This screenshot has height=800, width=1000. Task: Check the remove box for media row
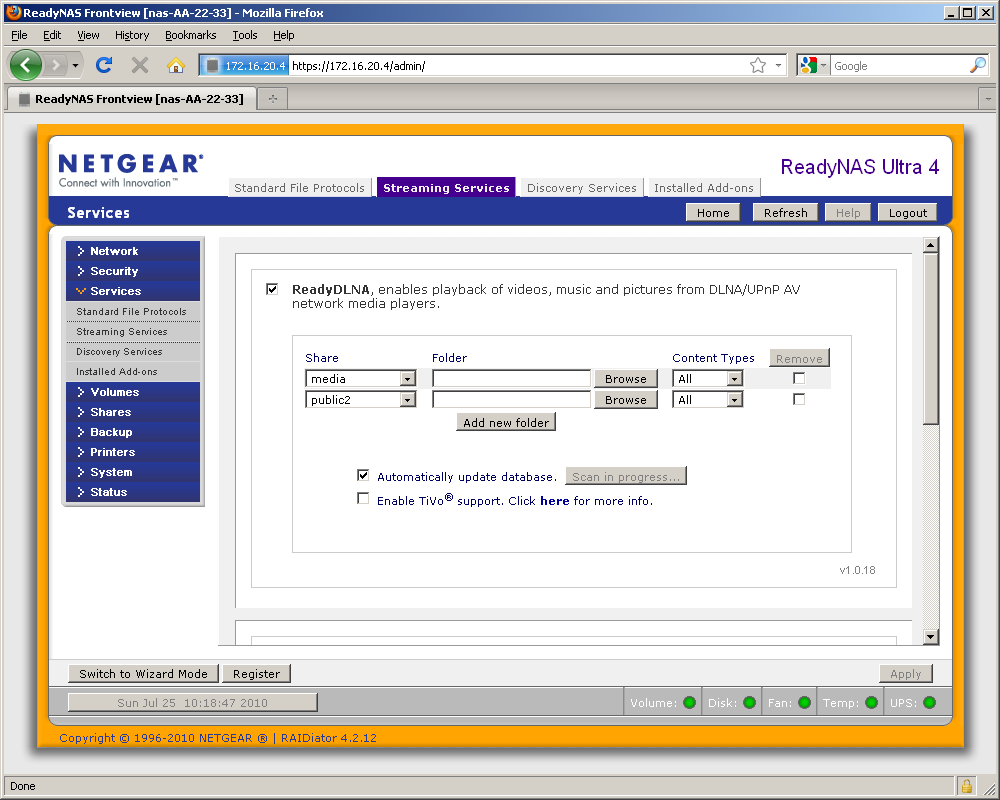click(x=798, y=378)
